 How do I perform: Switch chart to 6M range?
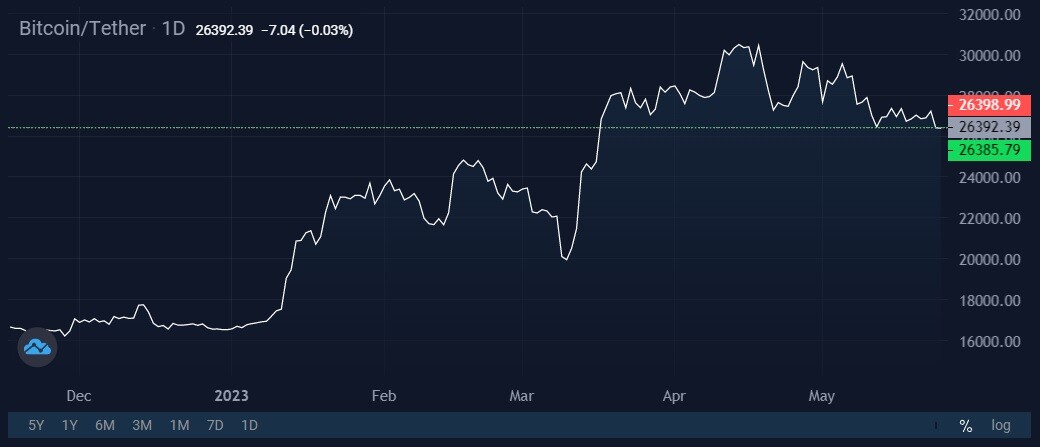point(105,426)
